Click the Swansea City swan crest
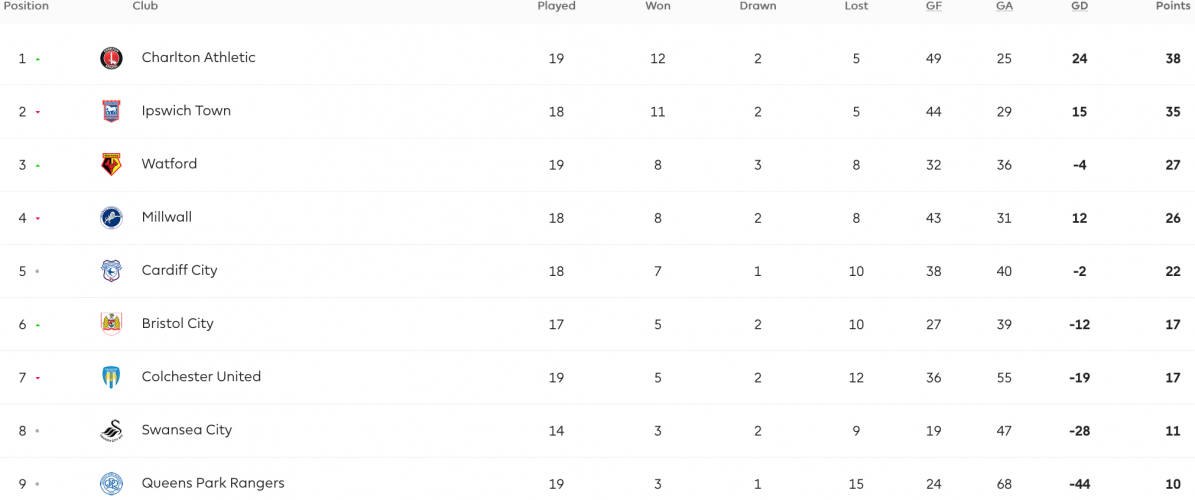This screenshot has width=1195, height=500. (x=111, y=431)
